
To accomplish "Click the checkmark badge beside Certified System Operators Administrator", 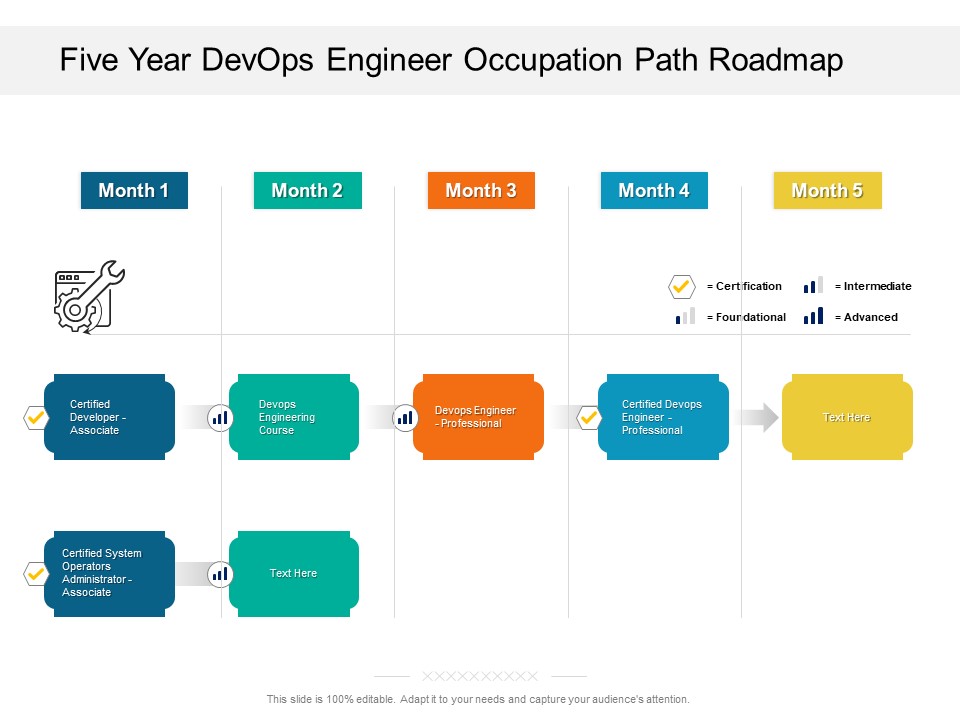I will [36, 574].
